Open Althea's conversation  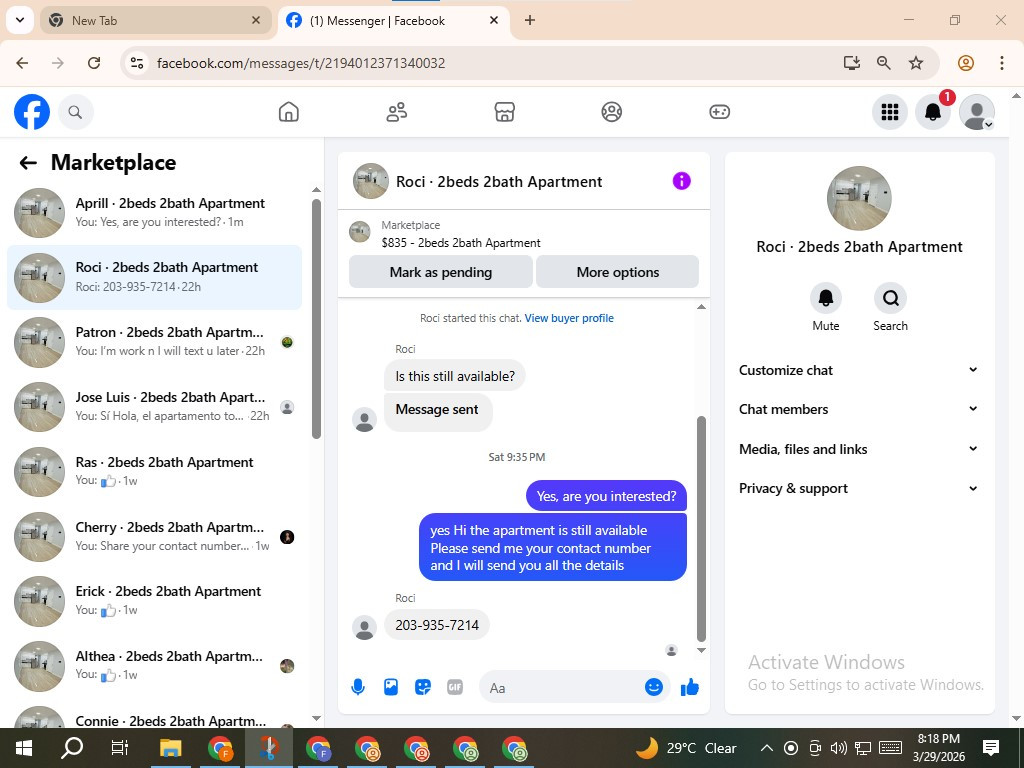tap(154, 666)
